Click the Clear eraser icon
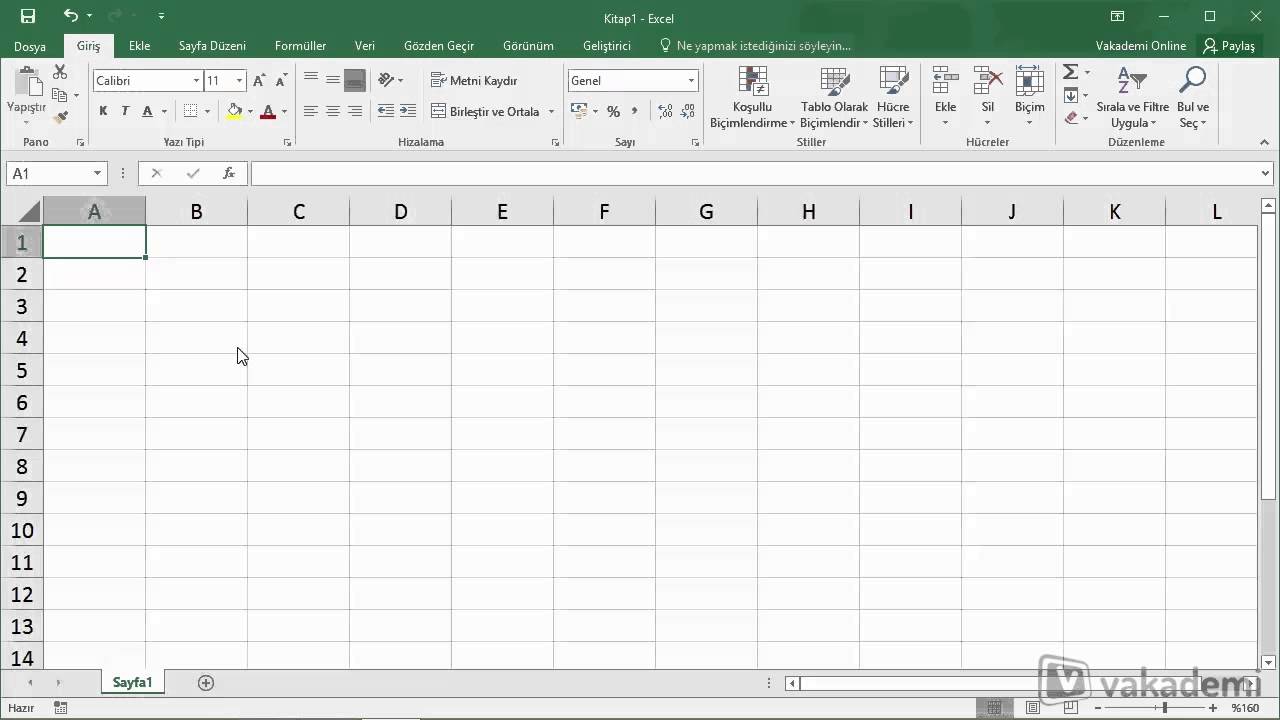Viewport: 1280px width, 720px height. tap(1070, 117)
